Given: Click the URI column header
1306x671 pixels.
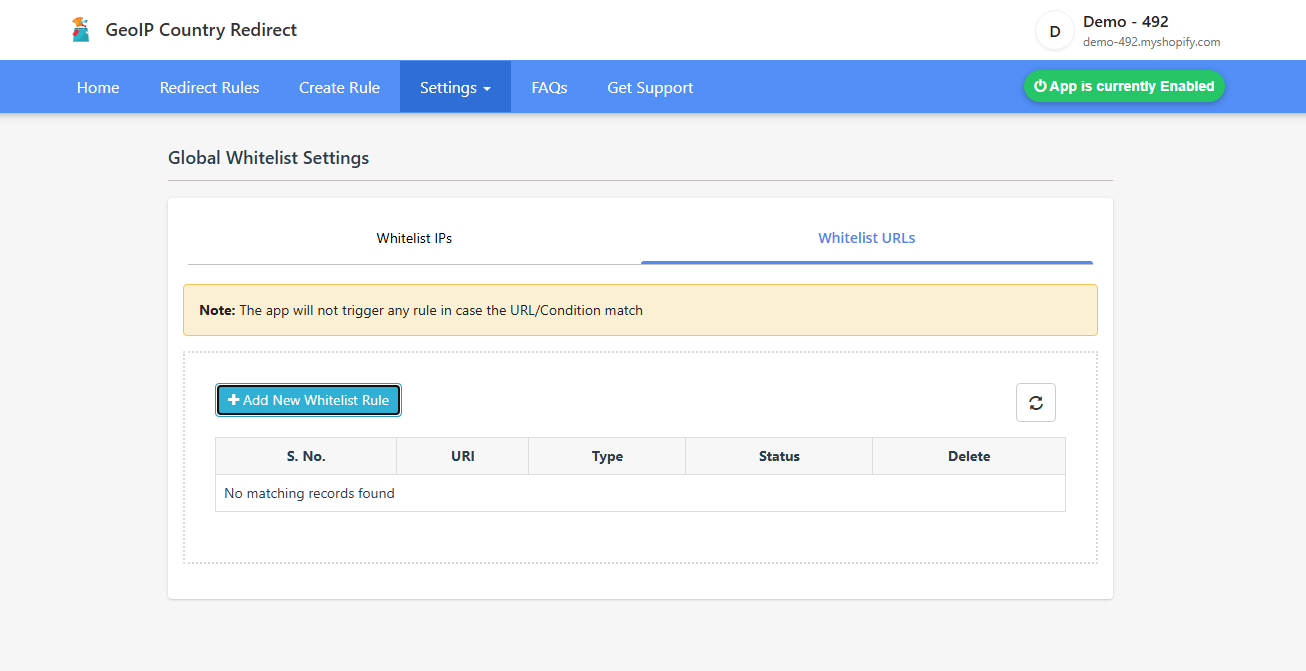Looking at the screenshot, I should [462, 456].
